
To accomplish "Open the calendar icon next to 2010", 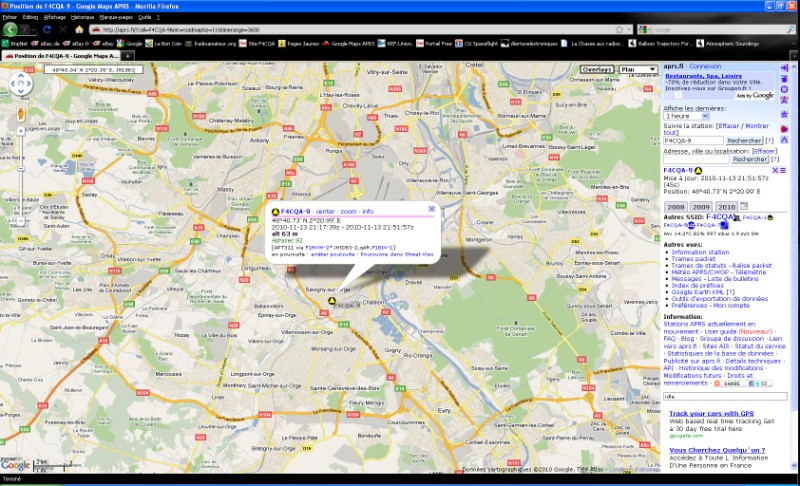I will pos(744,206).
